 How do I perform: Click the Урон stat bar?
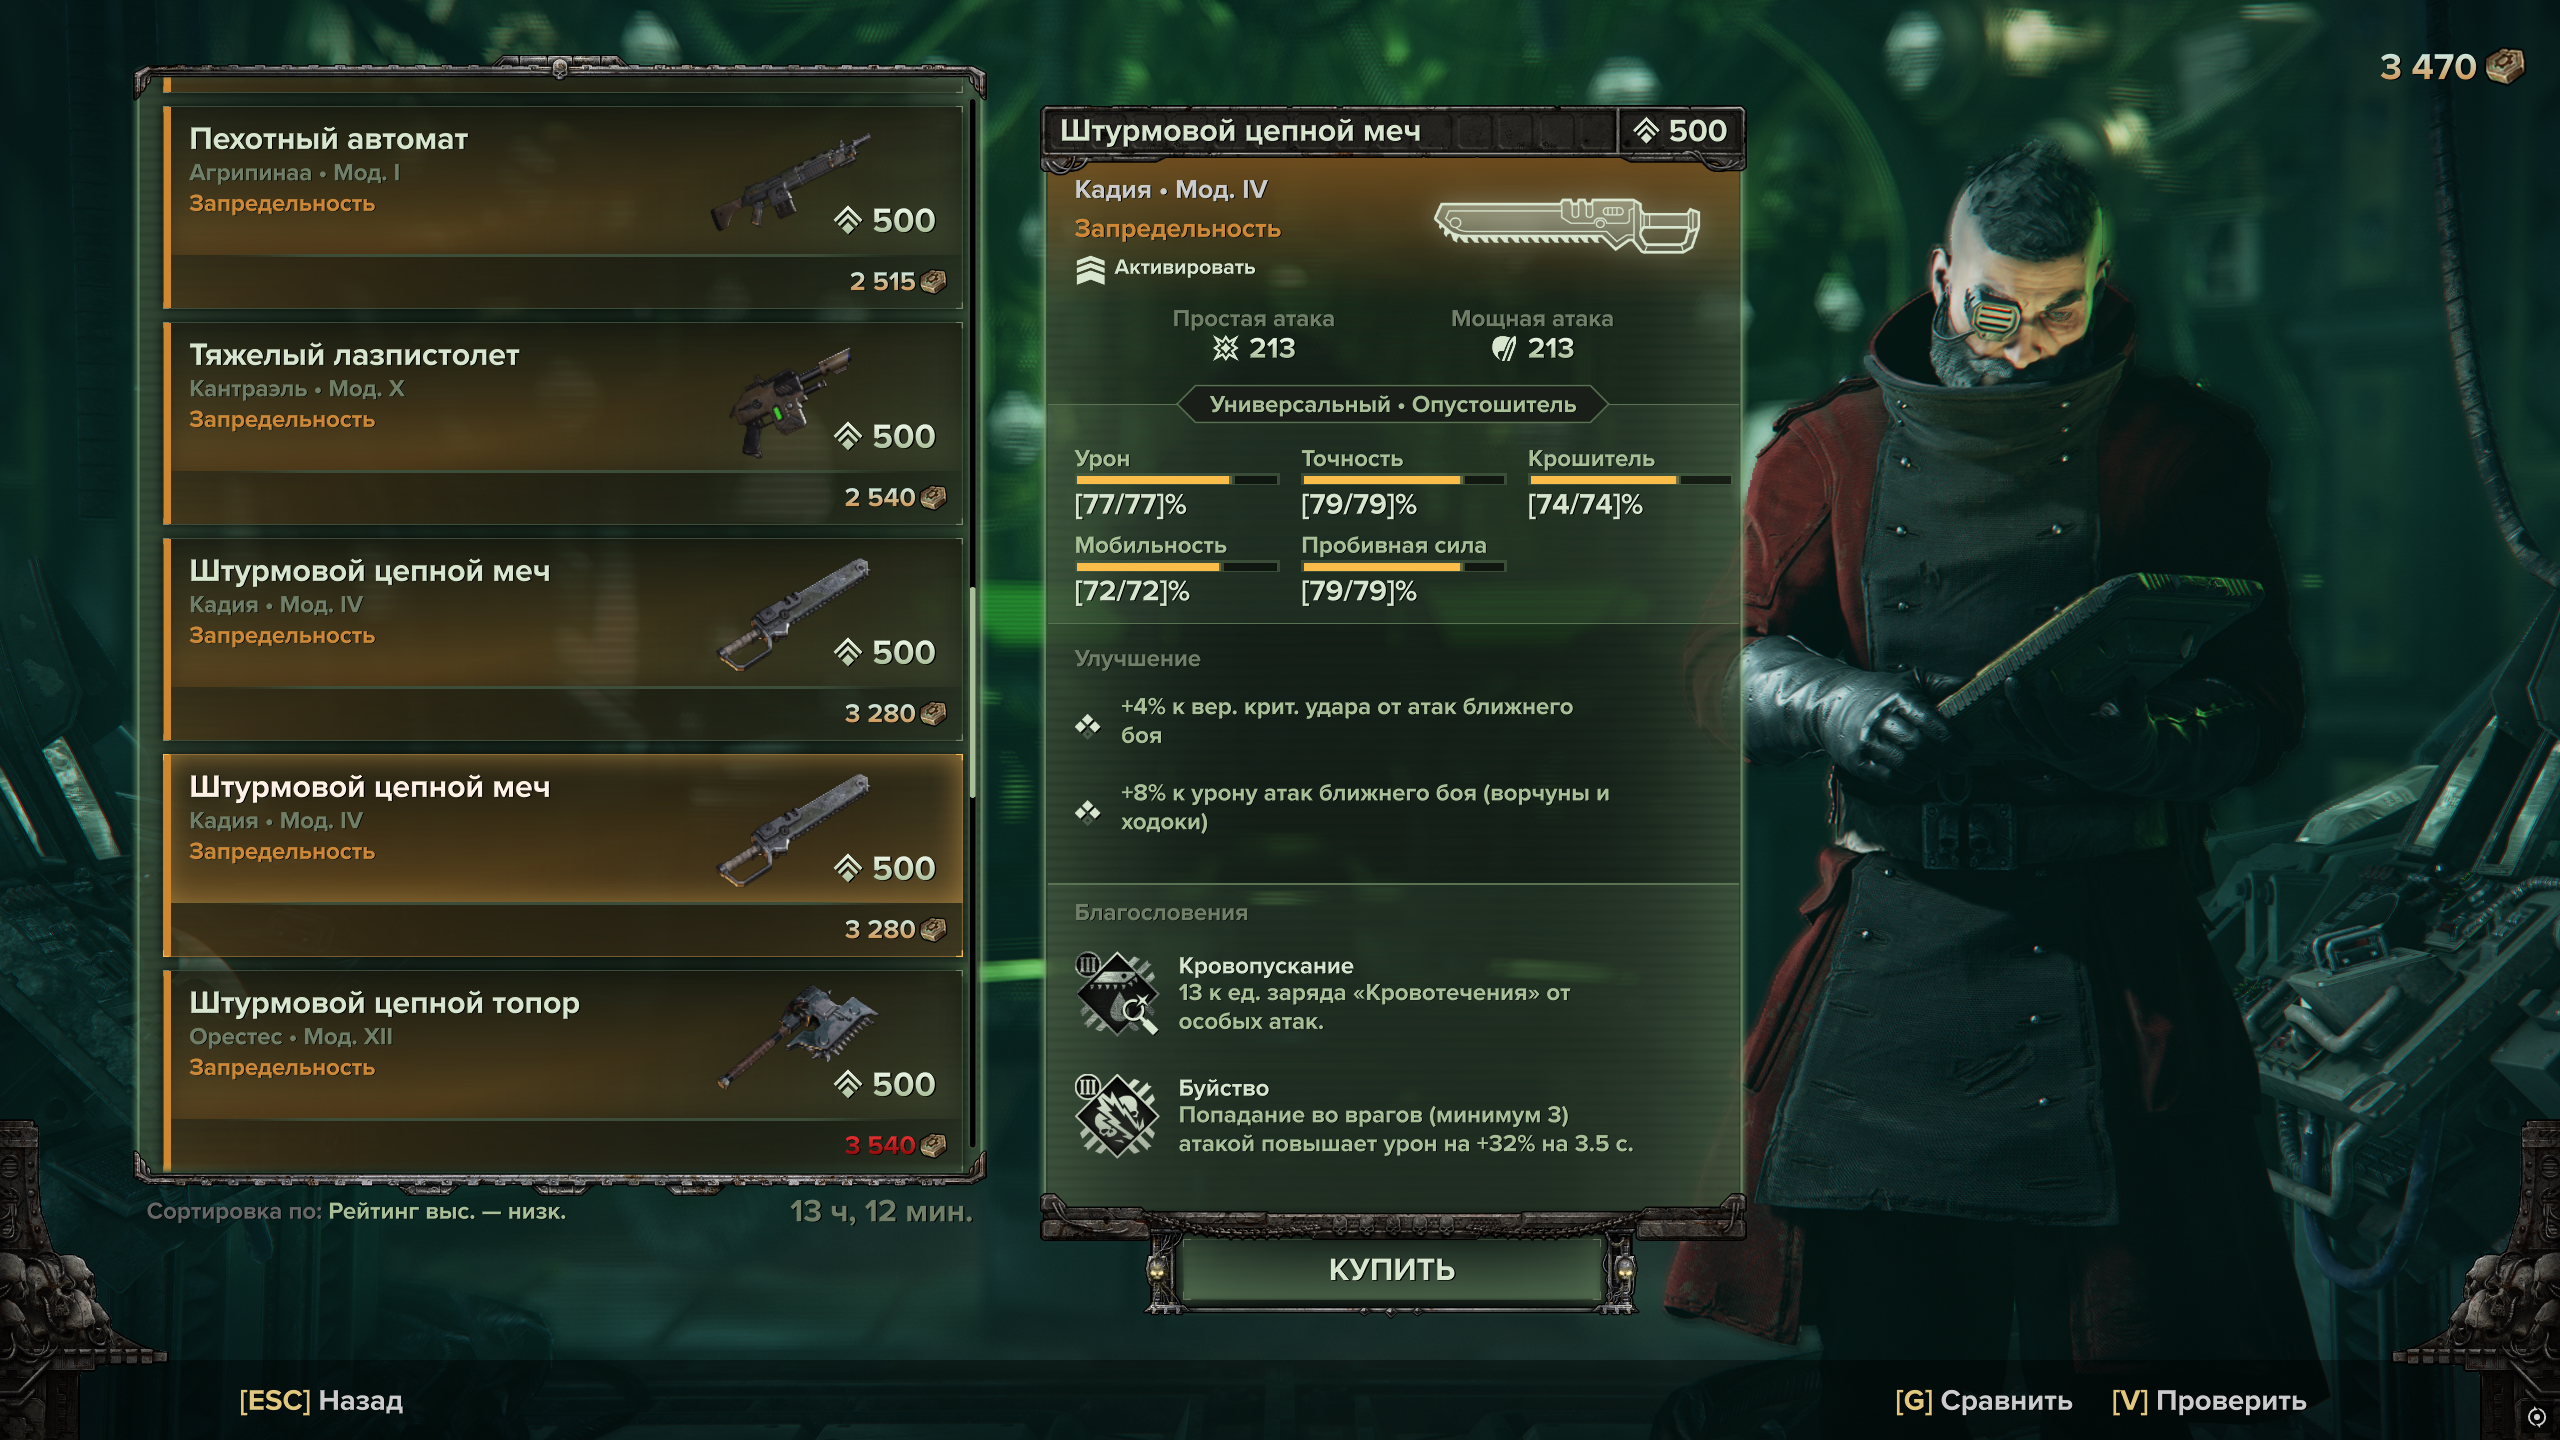1176,480
